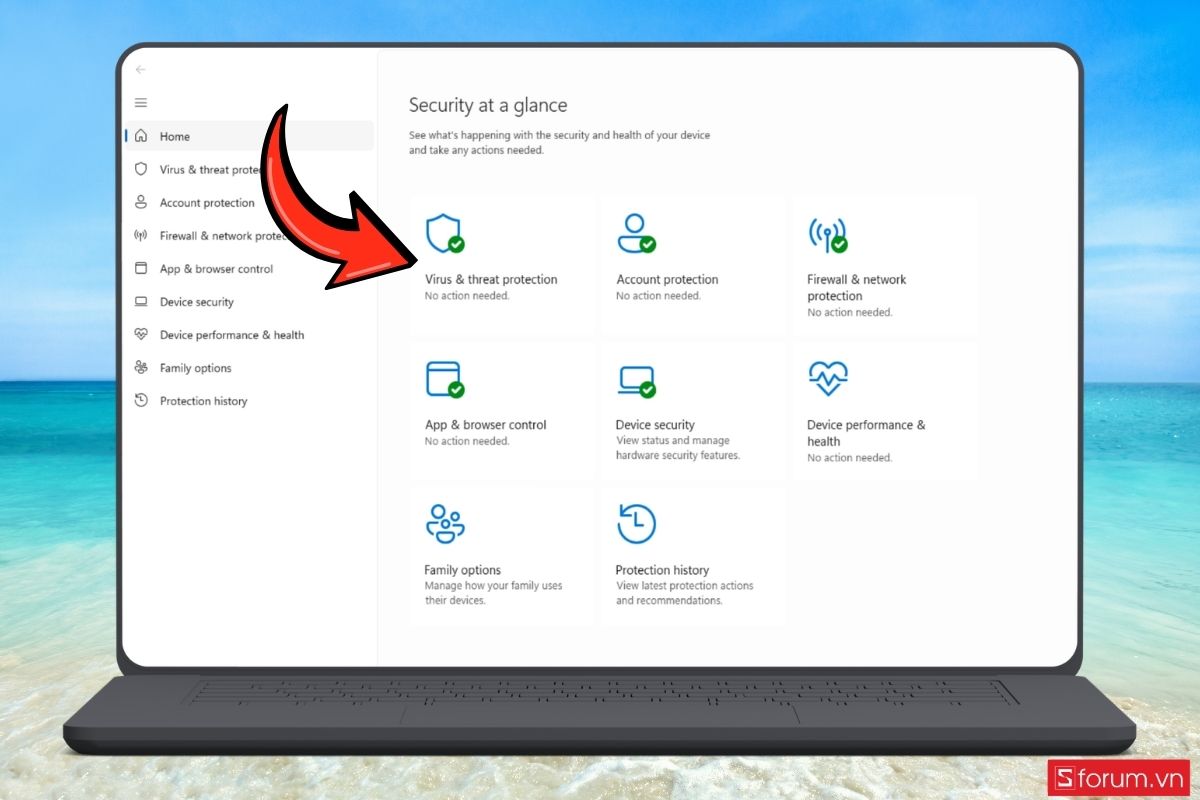The image size is (1200, 800).
Task: Click the large person icon on Account protection tile
Action: (x=636, y=233)
